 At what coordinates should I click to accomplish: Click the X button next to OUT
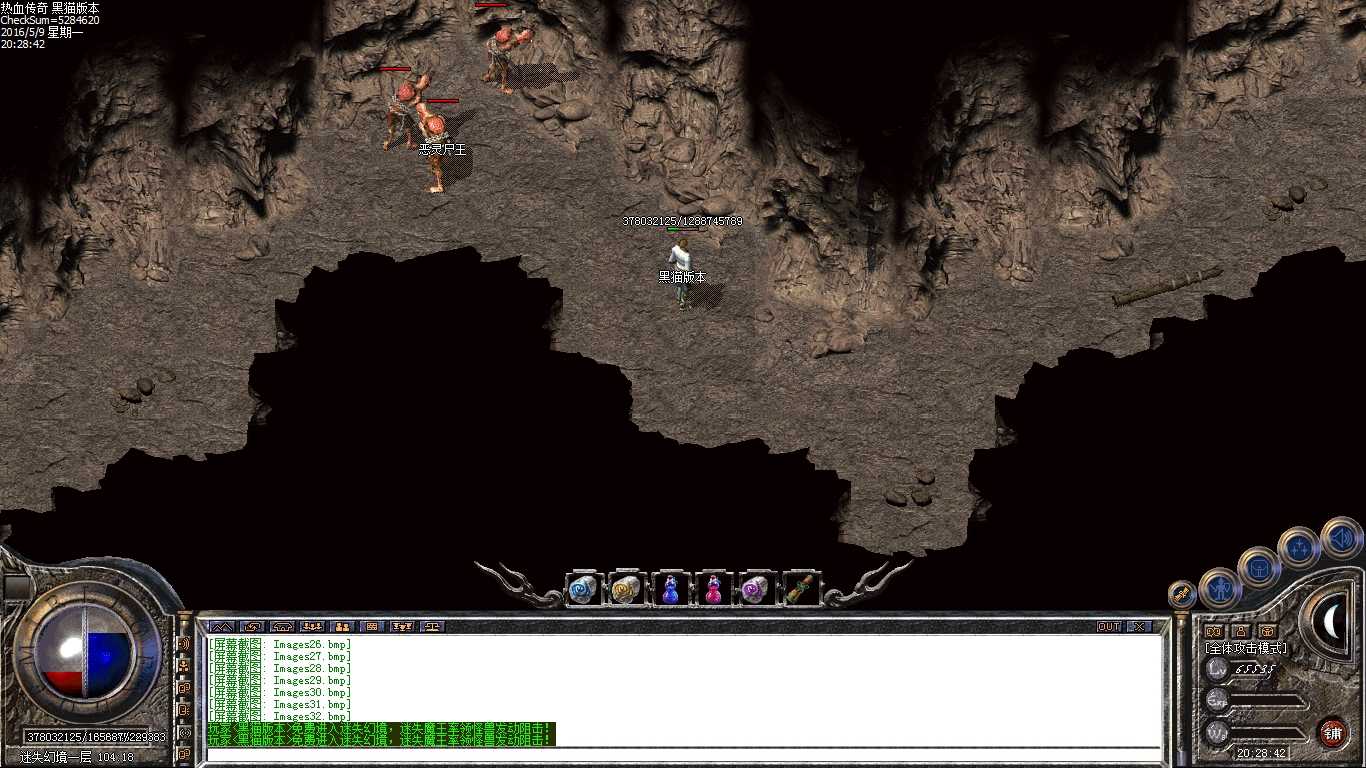coord(1139,626)
